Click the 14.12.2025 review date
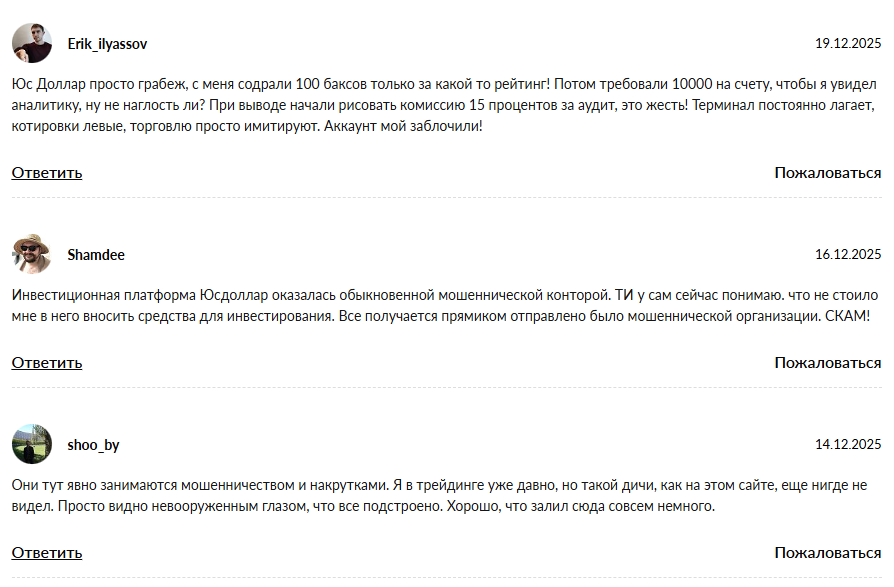894x587 pixels. (848, 444)
